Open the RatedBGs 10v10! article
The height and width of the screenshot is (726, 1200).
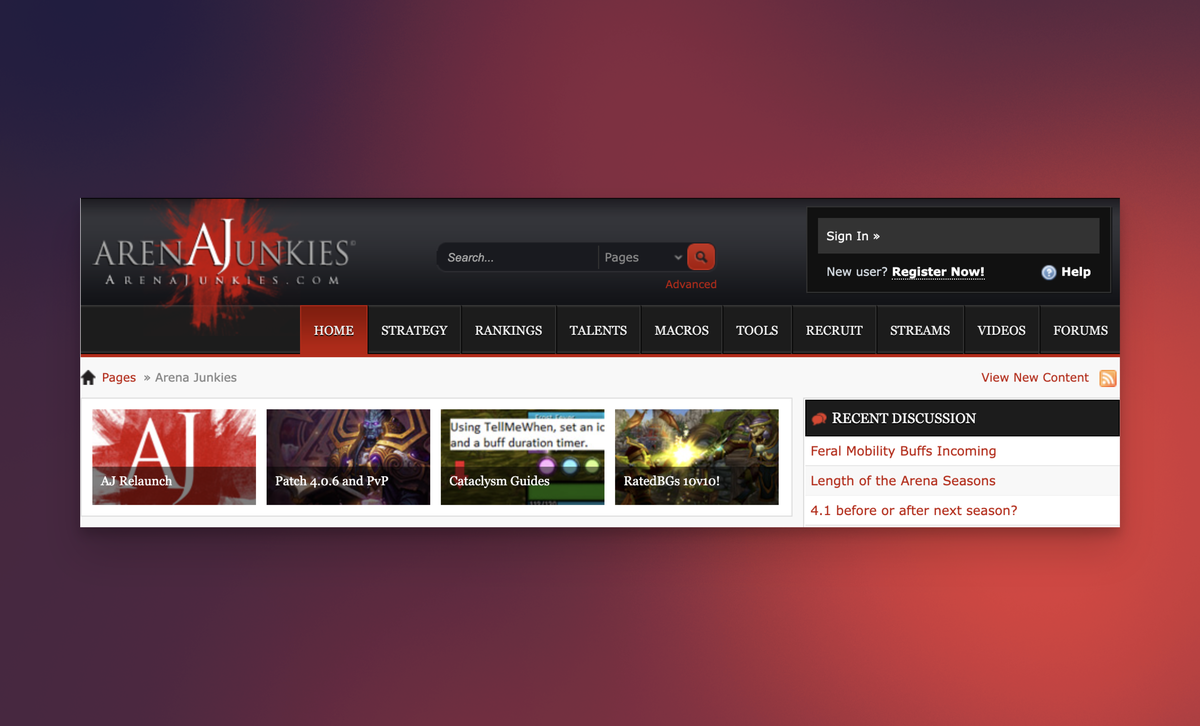coord(697,457)
